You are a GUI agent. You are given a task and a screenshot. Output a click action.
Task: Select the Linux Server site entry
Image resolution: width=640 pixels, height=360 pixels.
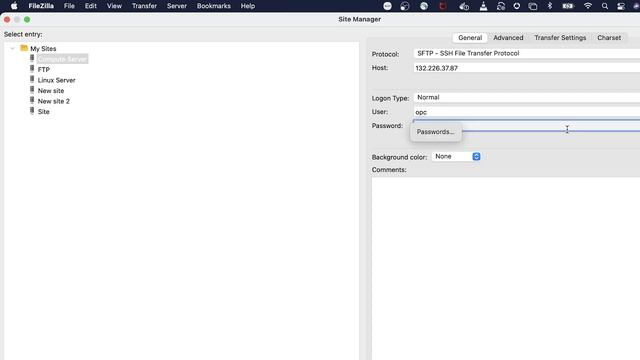[x=57, y=80]
